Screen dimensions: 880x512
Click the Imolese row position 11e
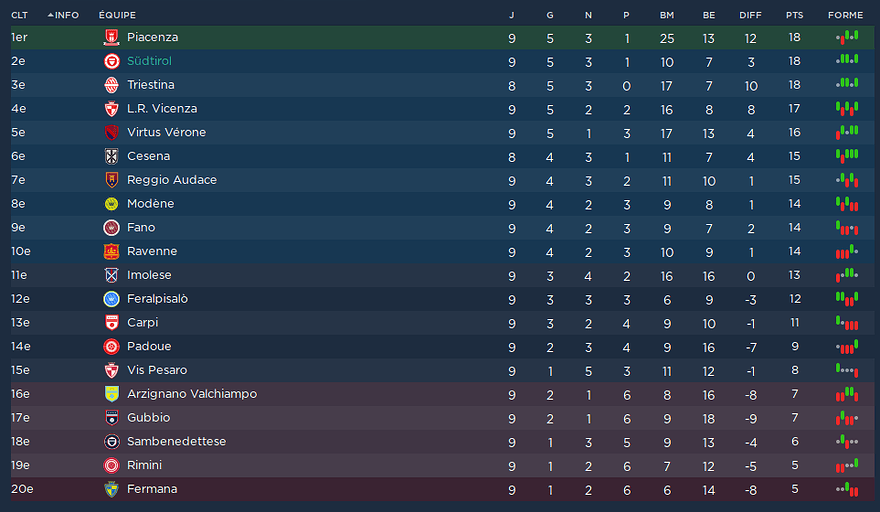pyautogui.click(x=20, y=275)
